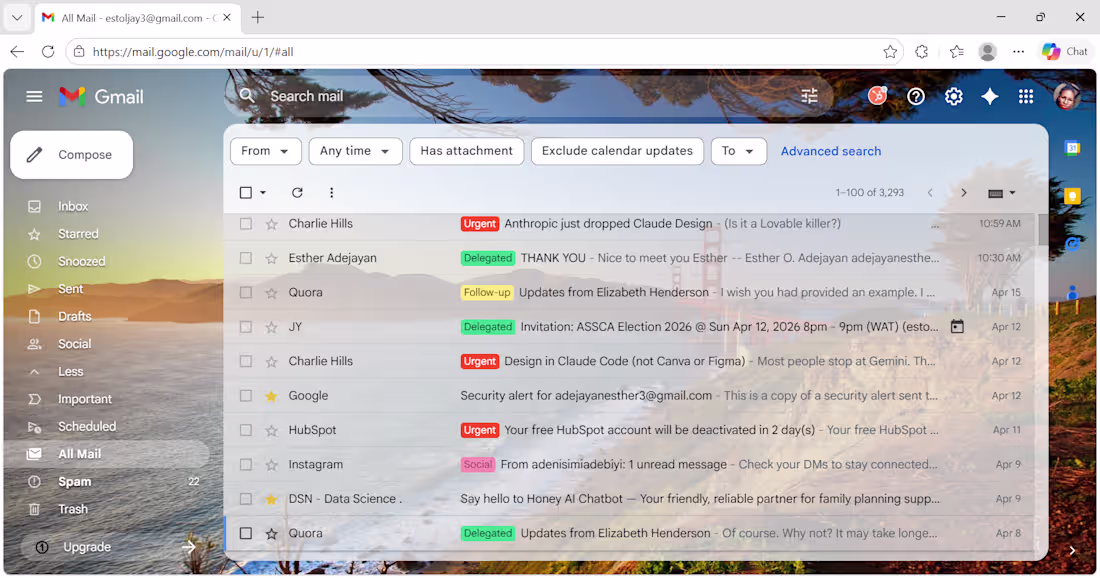Image resolution: width=1100 pixels, height=578 pixels.
Task: Unstar the DSN Data Science email
Action: point(271,499)
